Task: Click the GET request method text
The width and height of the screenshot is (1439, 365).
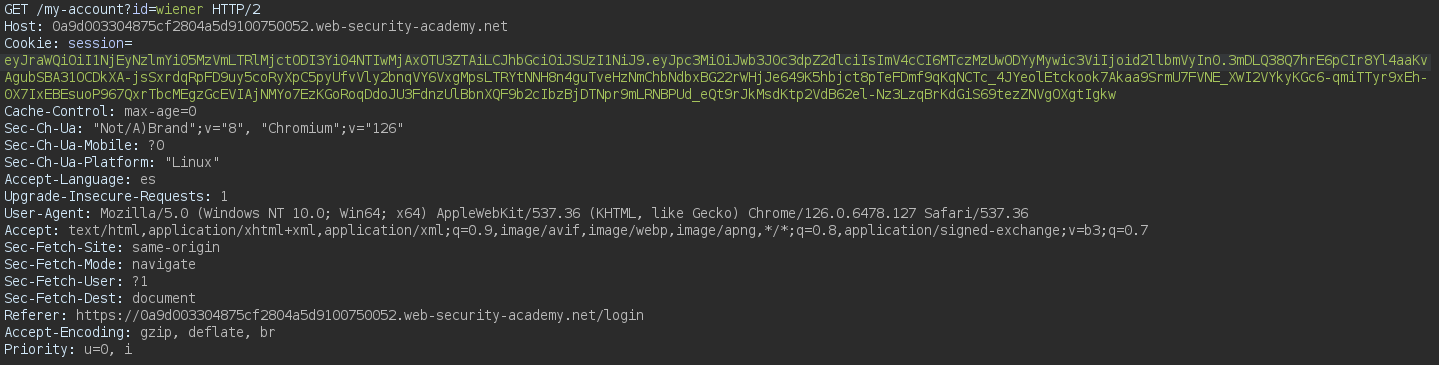Action: (17, 8)
